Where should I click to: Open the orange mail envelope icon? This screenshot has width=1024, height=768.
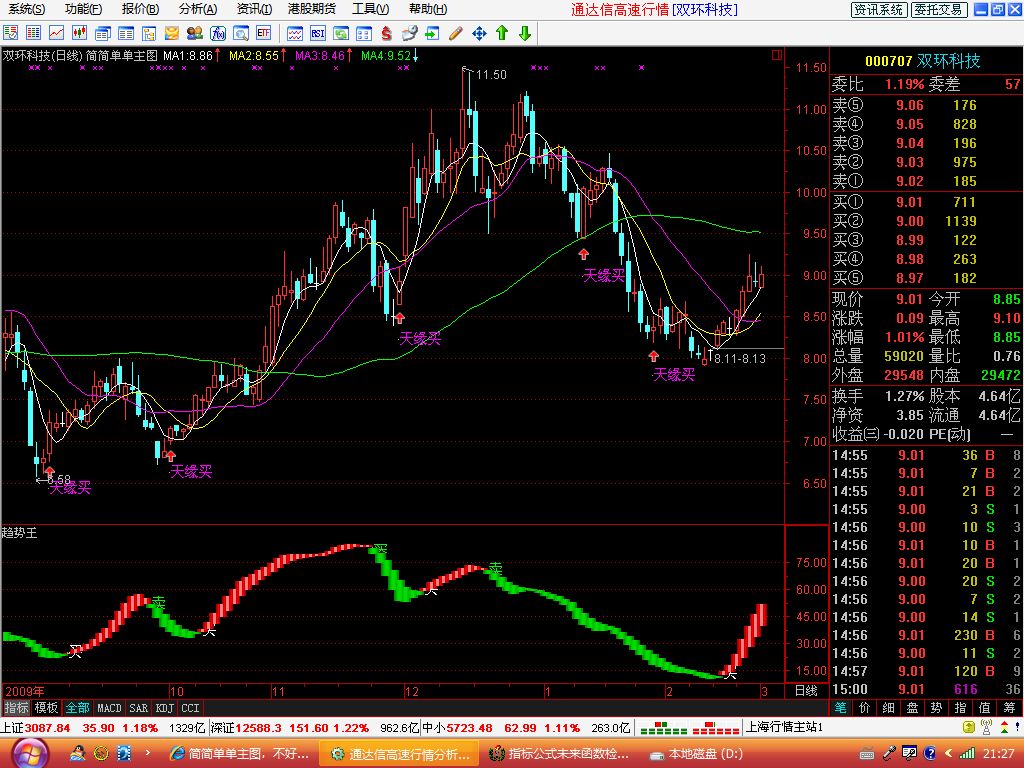tap(172, 33)
